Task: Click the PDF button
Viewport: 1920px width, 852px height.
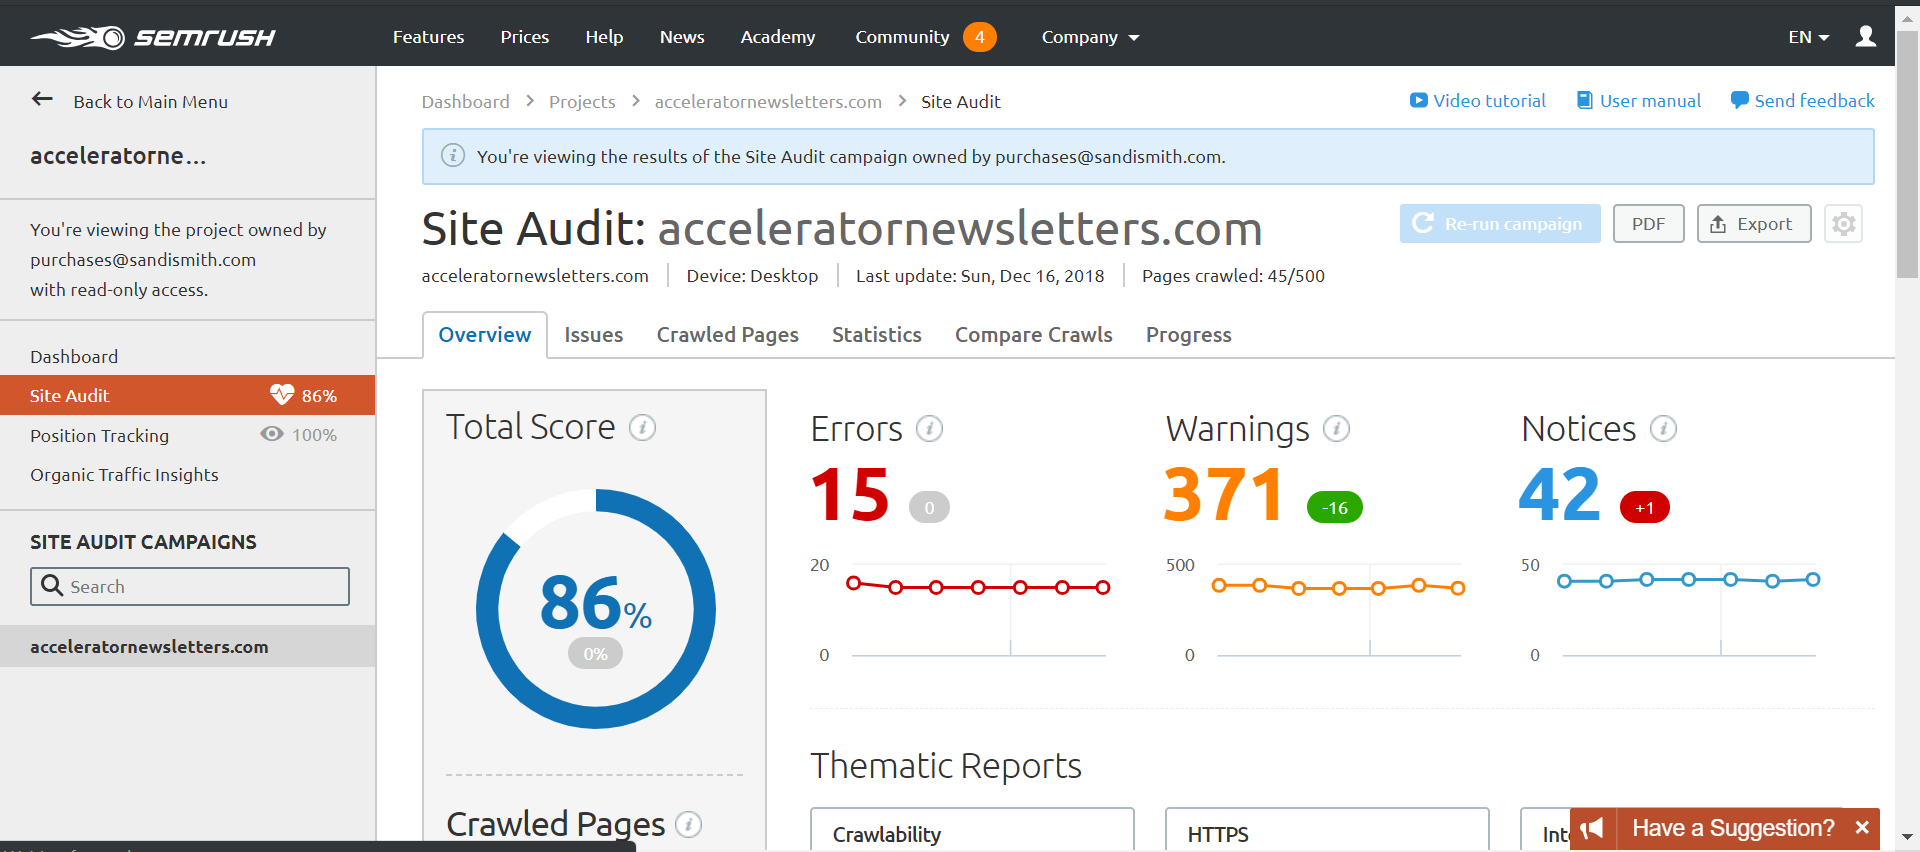Action: 1649,224
